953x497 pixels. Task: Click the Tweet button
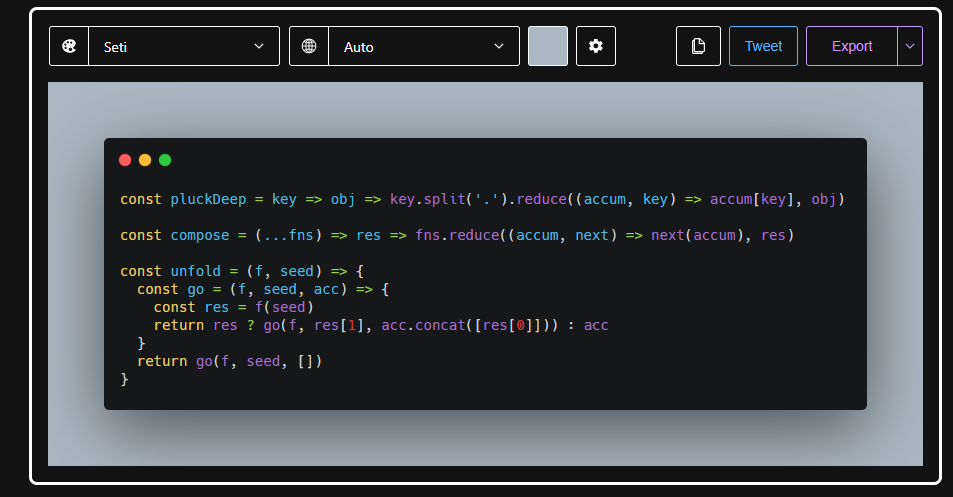(763, 46)
